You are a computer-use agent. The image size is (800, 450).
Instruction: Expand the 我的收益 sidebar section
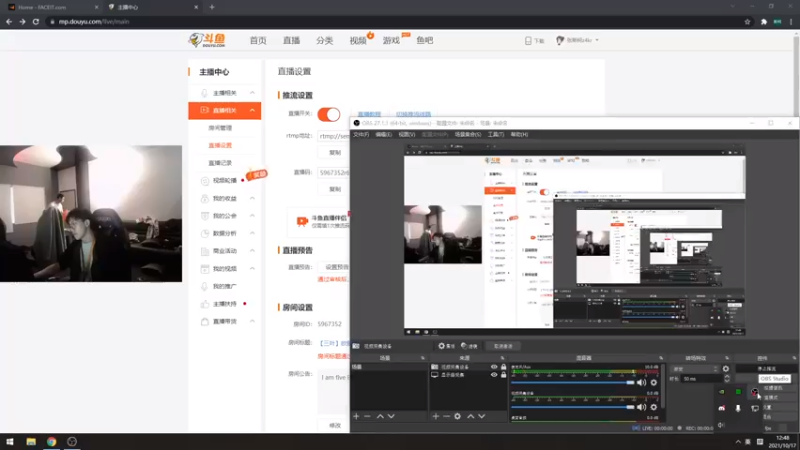(x=252, y=198)
